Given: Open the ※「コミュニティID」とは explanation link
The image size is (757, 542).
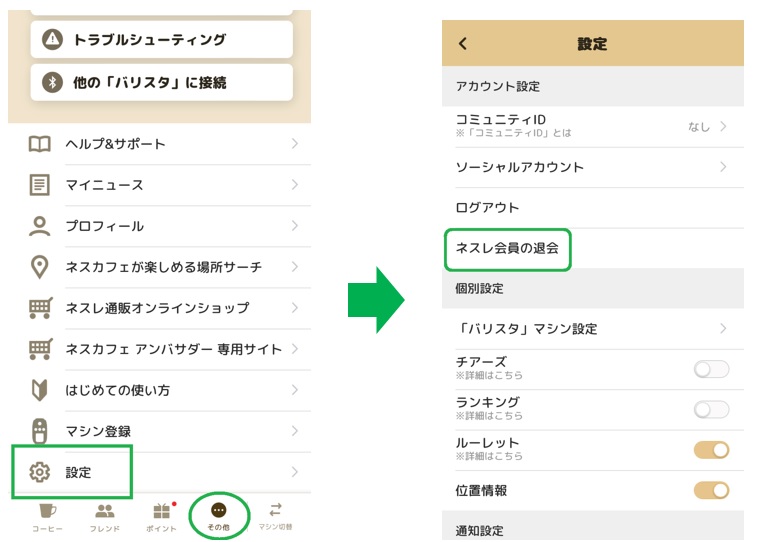Looking at the screenshot, I should click(513, 133).
